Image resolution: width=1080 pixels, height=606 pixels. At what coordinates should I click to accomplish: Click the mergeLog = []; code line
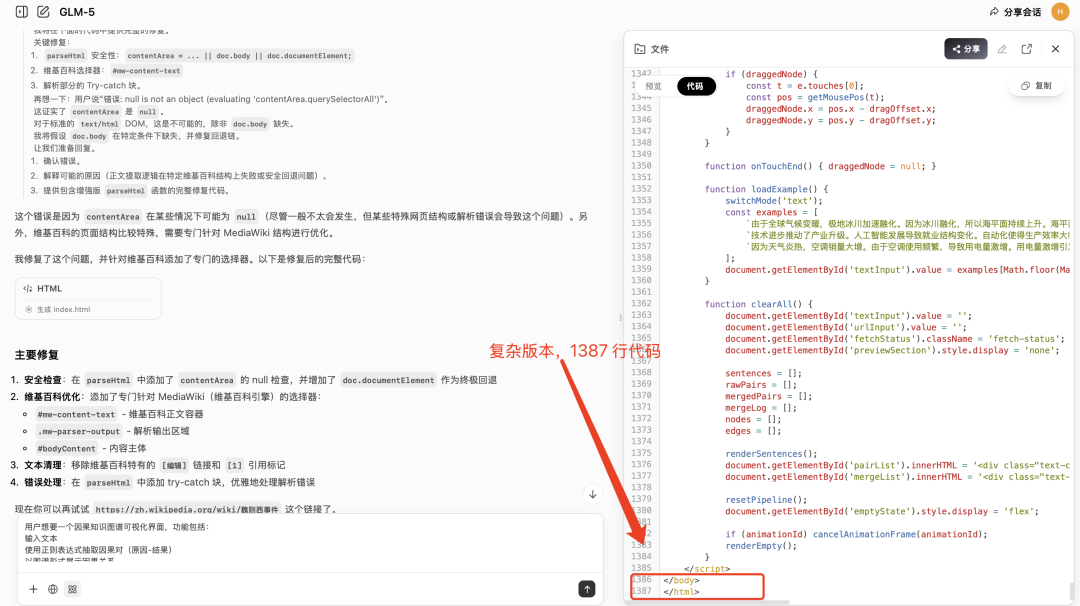click(760, 408)
